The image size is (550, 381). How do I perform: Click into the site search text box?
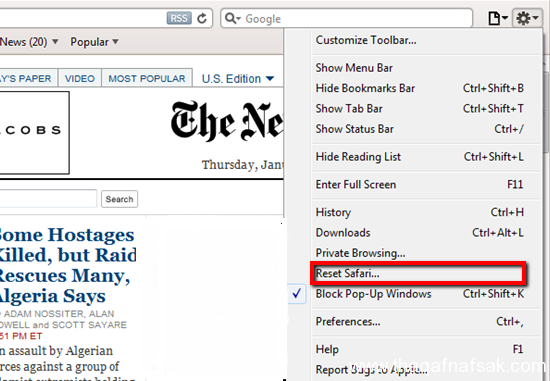48,199
